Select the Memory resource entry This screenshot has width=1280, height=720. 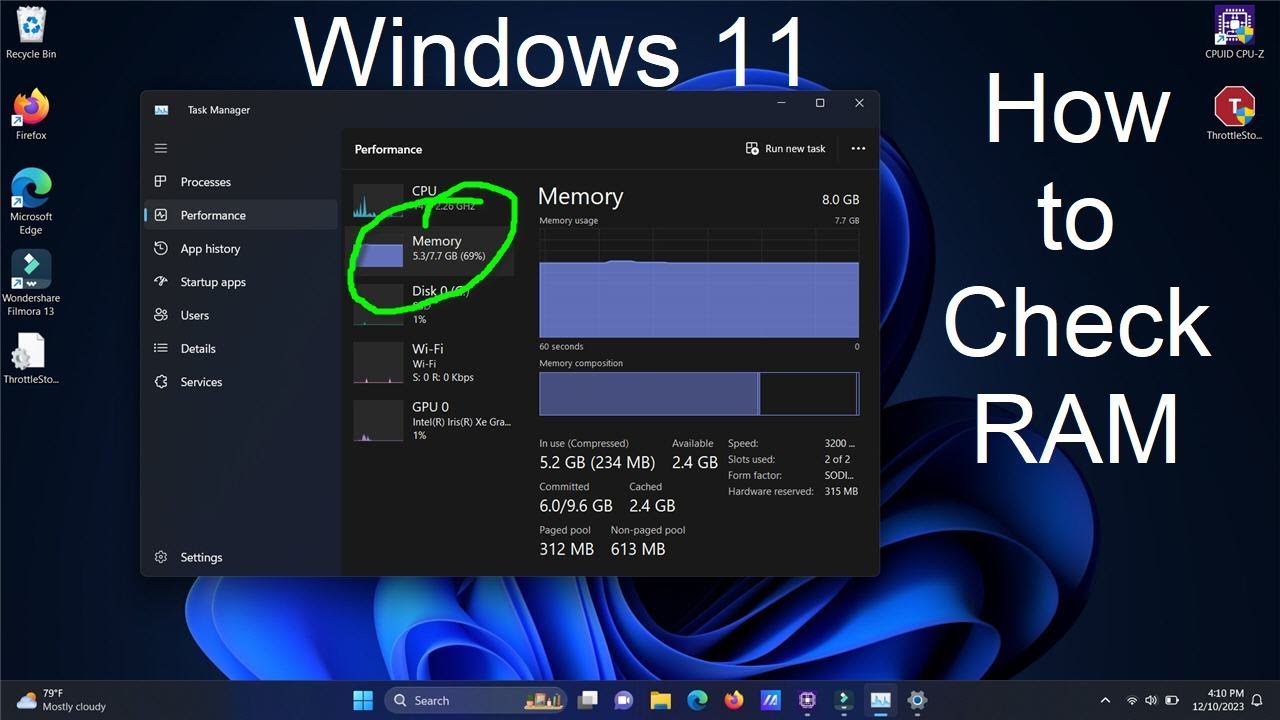430,249
